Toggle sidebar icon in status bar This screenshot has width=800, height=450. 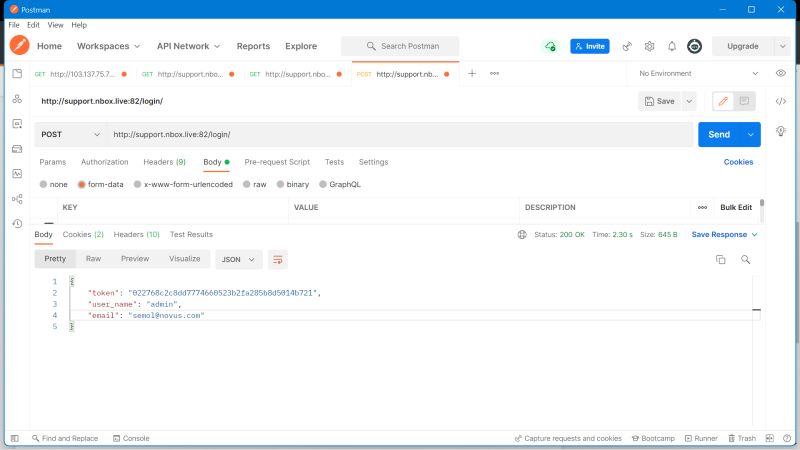click(15, 438)
